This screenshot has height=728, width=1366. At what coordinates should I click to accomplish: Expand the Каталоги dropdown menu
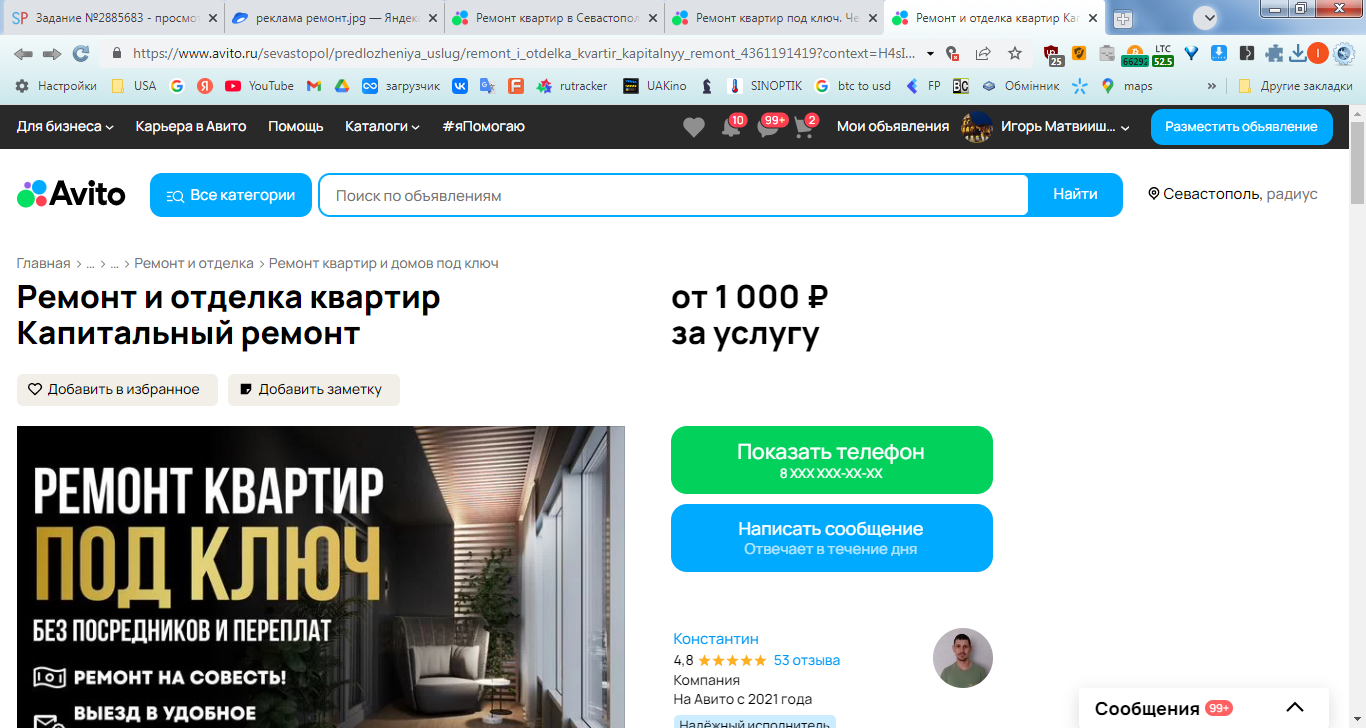coord(382,126)
